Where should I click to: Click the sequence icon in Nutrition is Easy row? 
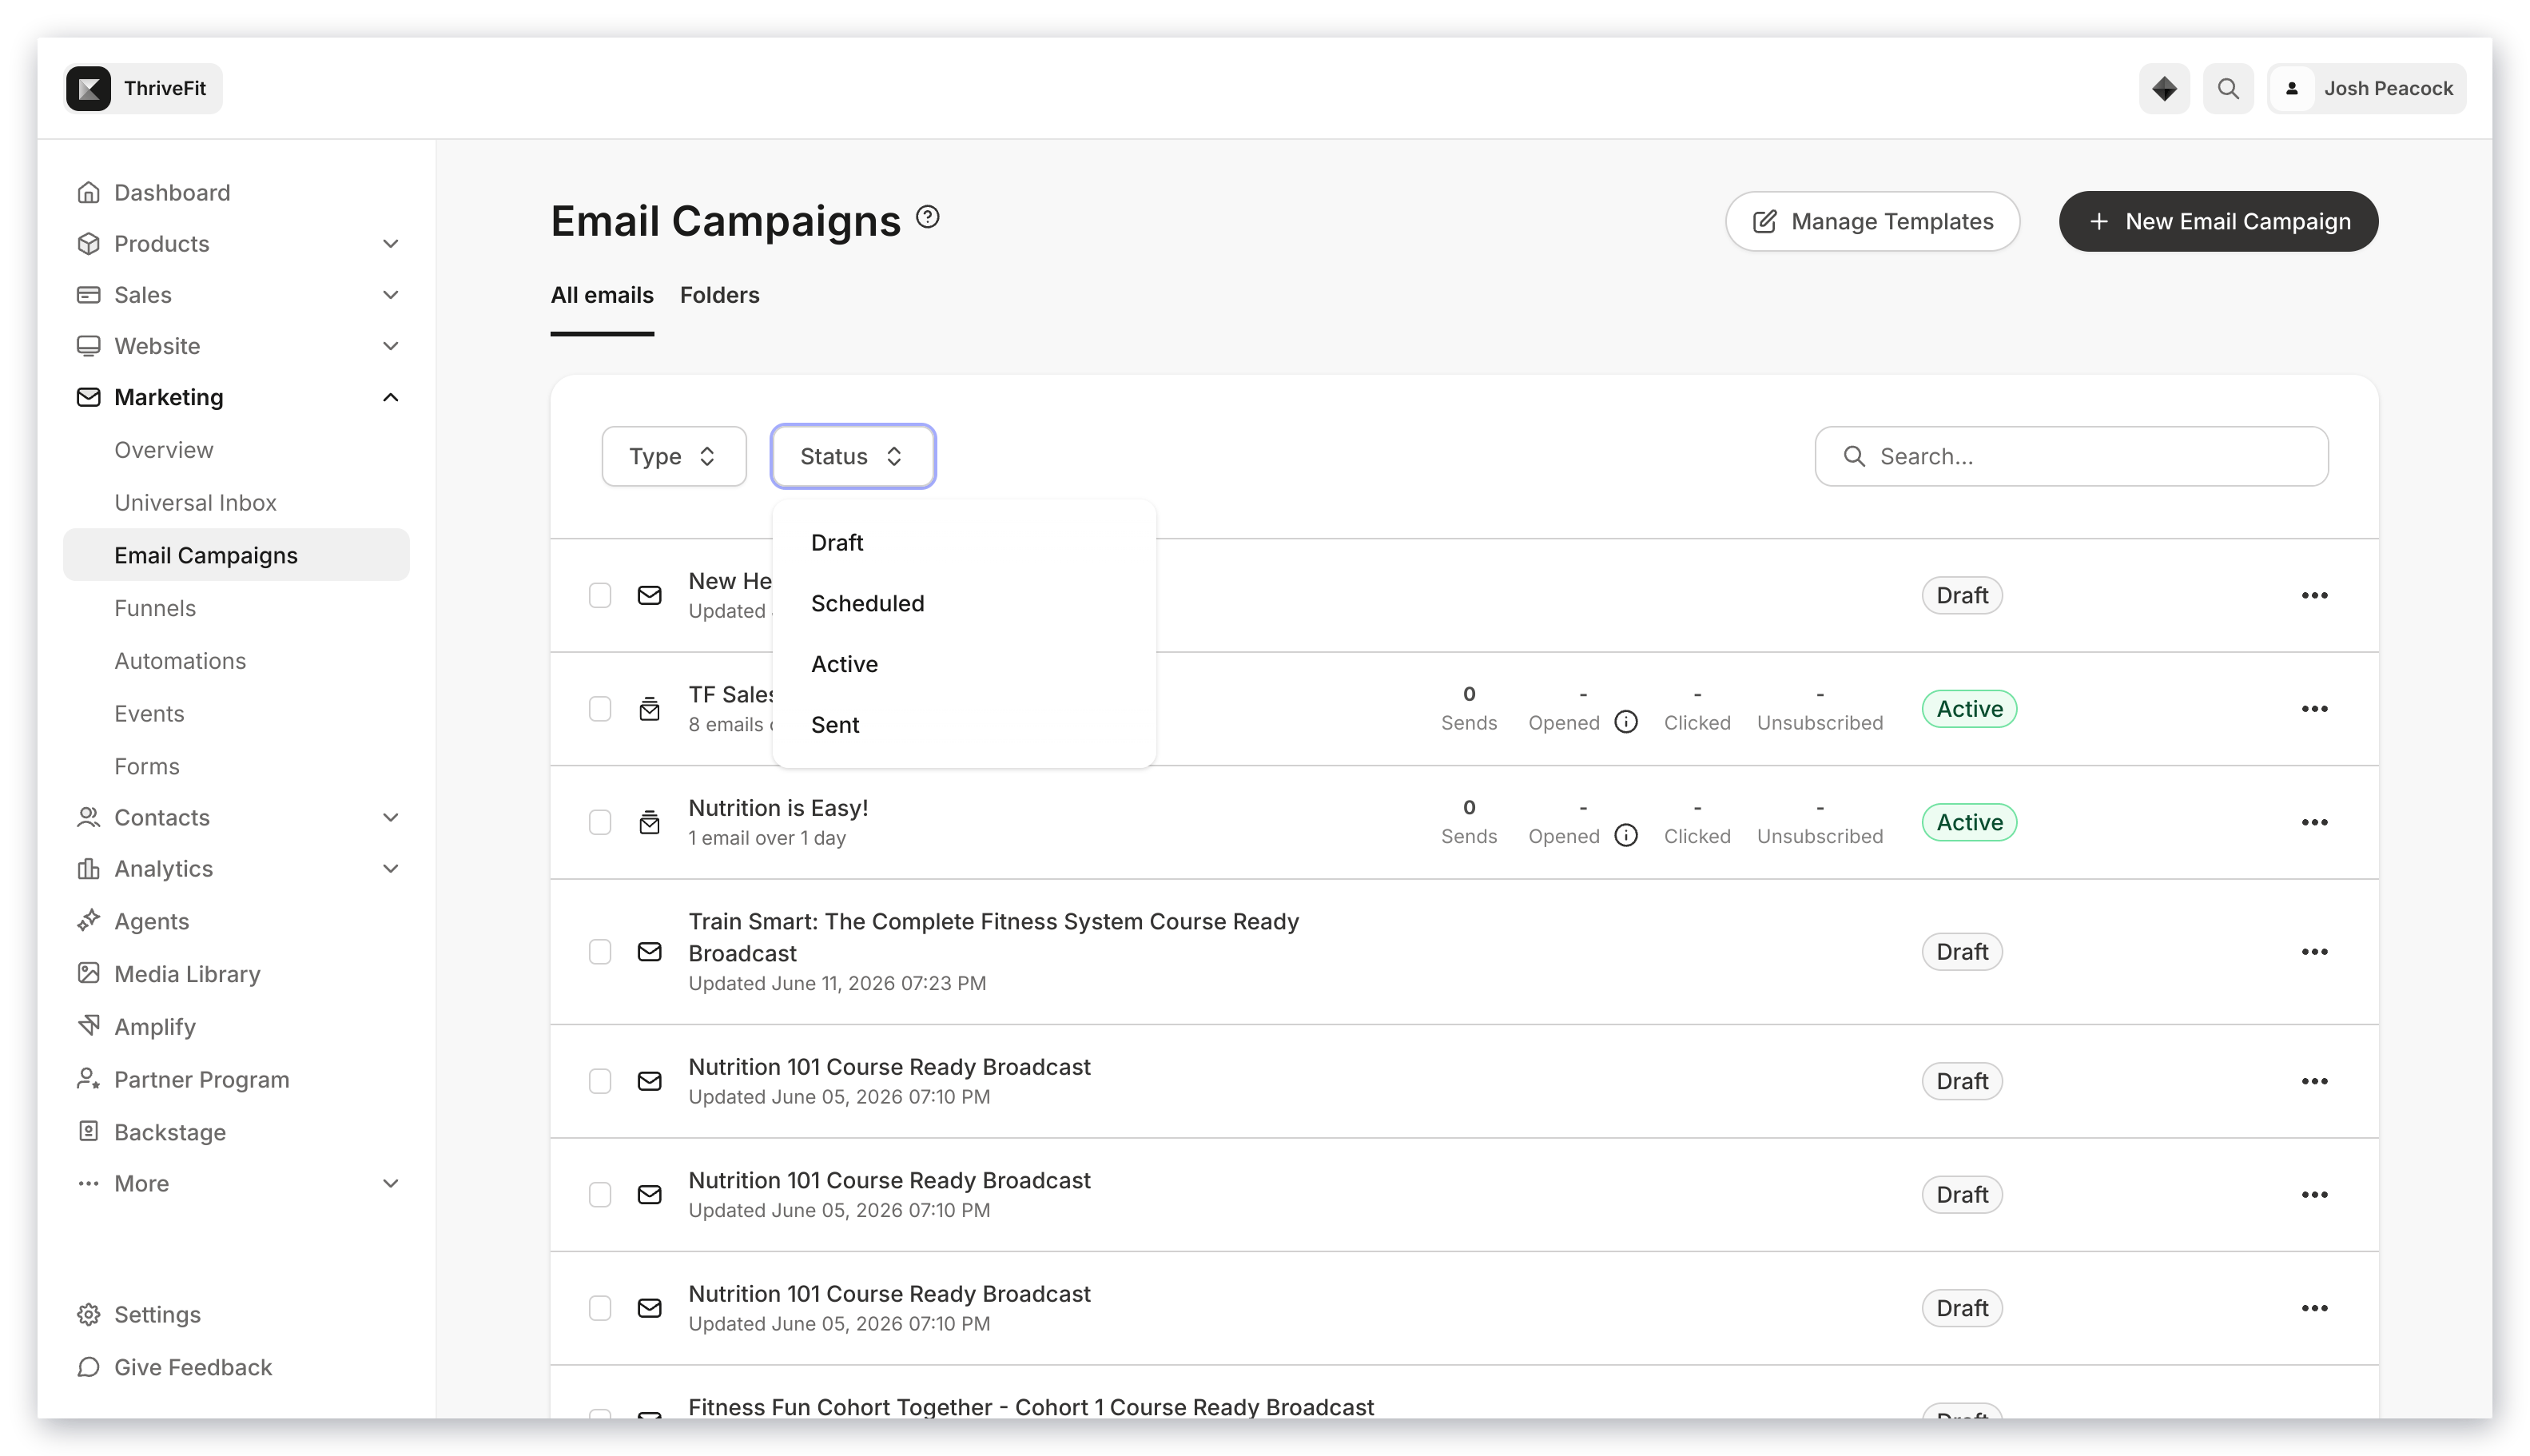(x=649, y=823)
